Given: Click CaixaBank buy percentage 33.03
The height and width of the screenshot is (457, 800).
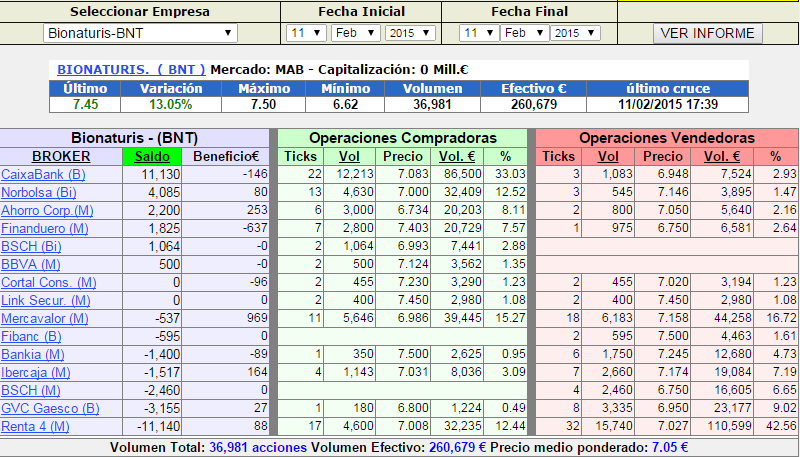Looking at the screenshot, I should pyautogui.click(x=510, y=174).
